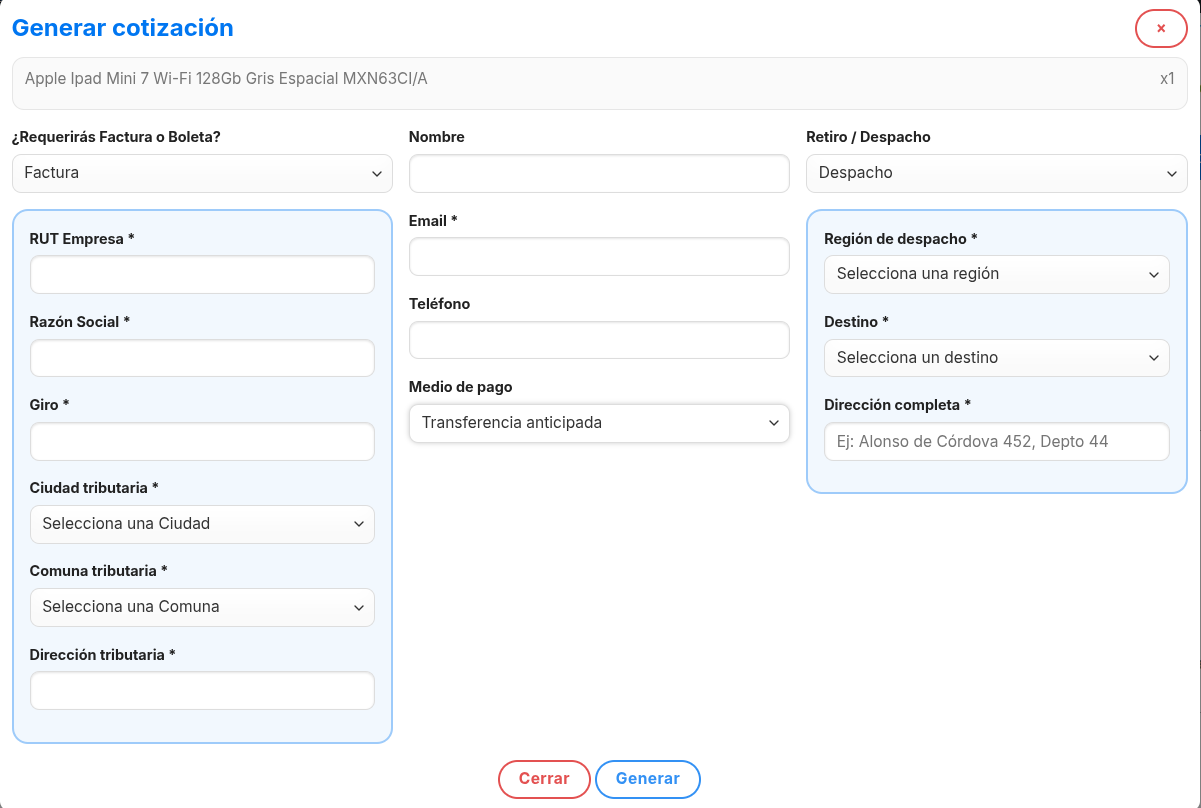
Task: Focus the Email input field
Action: click(x=599, y=257)
